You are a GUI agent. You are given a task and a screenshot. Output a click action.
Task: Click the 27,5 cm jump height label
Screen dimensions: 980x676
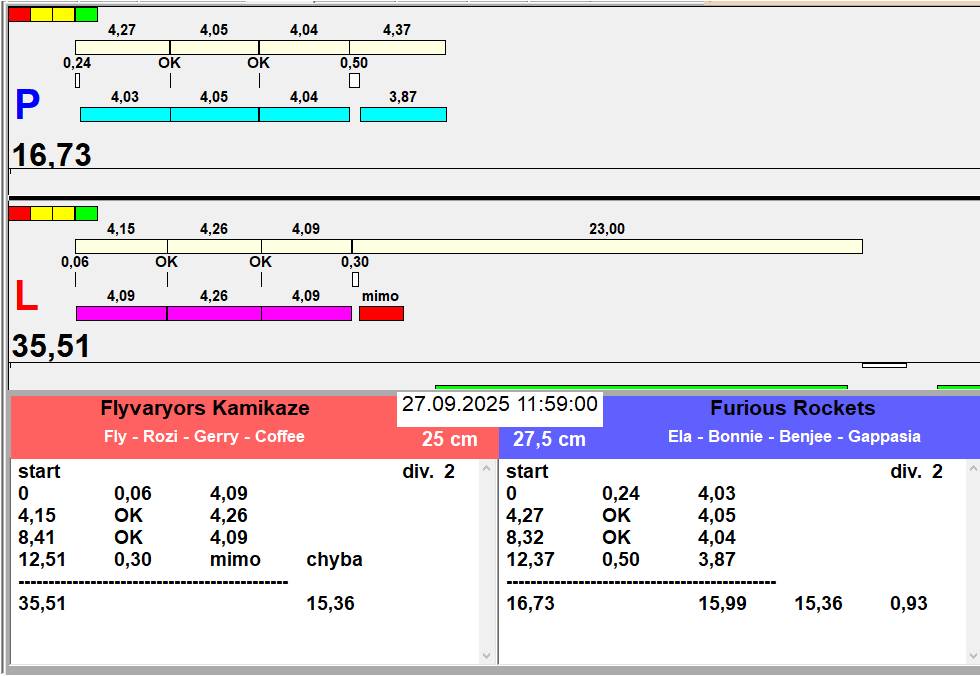point(549,439)
